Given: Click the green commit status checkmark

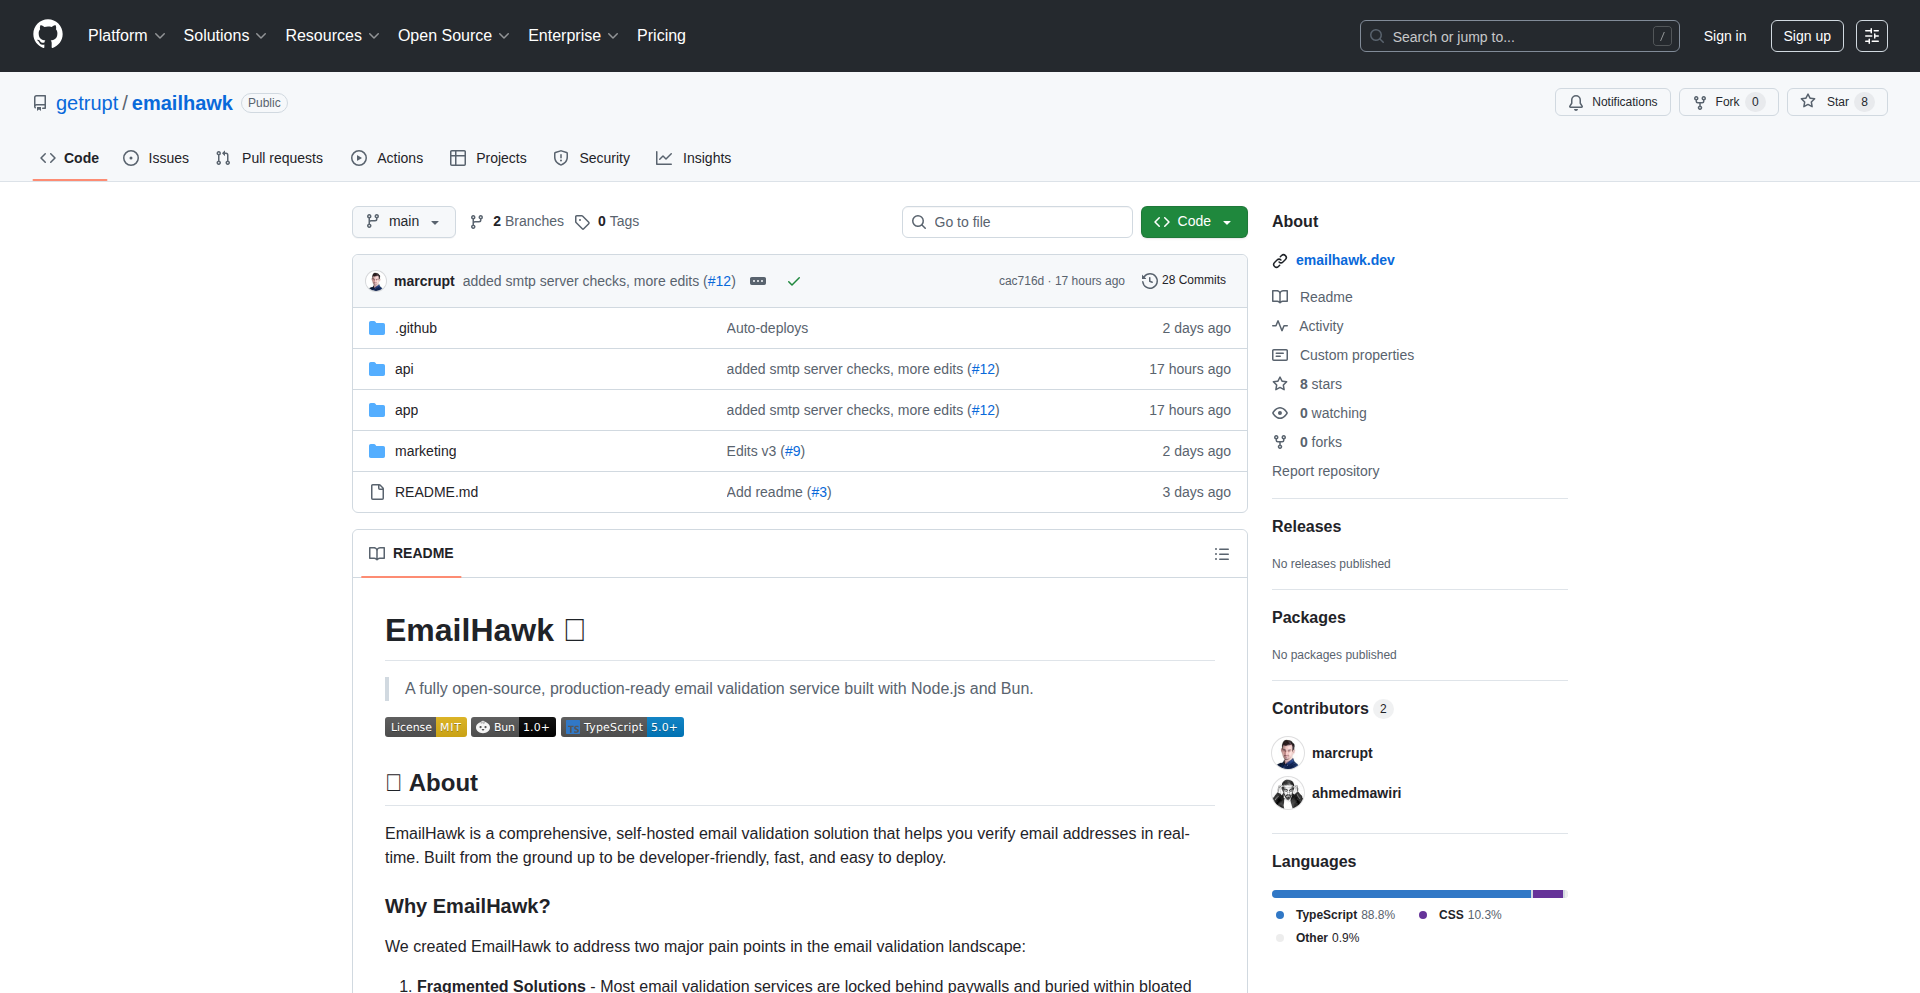Looking at the screenshot, I should coord(794,281).
